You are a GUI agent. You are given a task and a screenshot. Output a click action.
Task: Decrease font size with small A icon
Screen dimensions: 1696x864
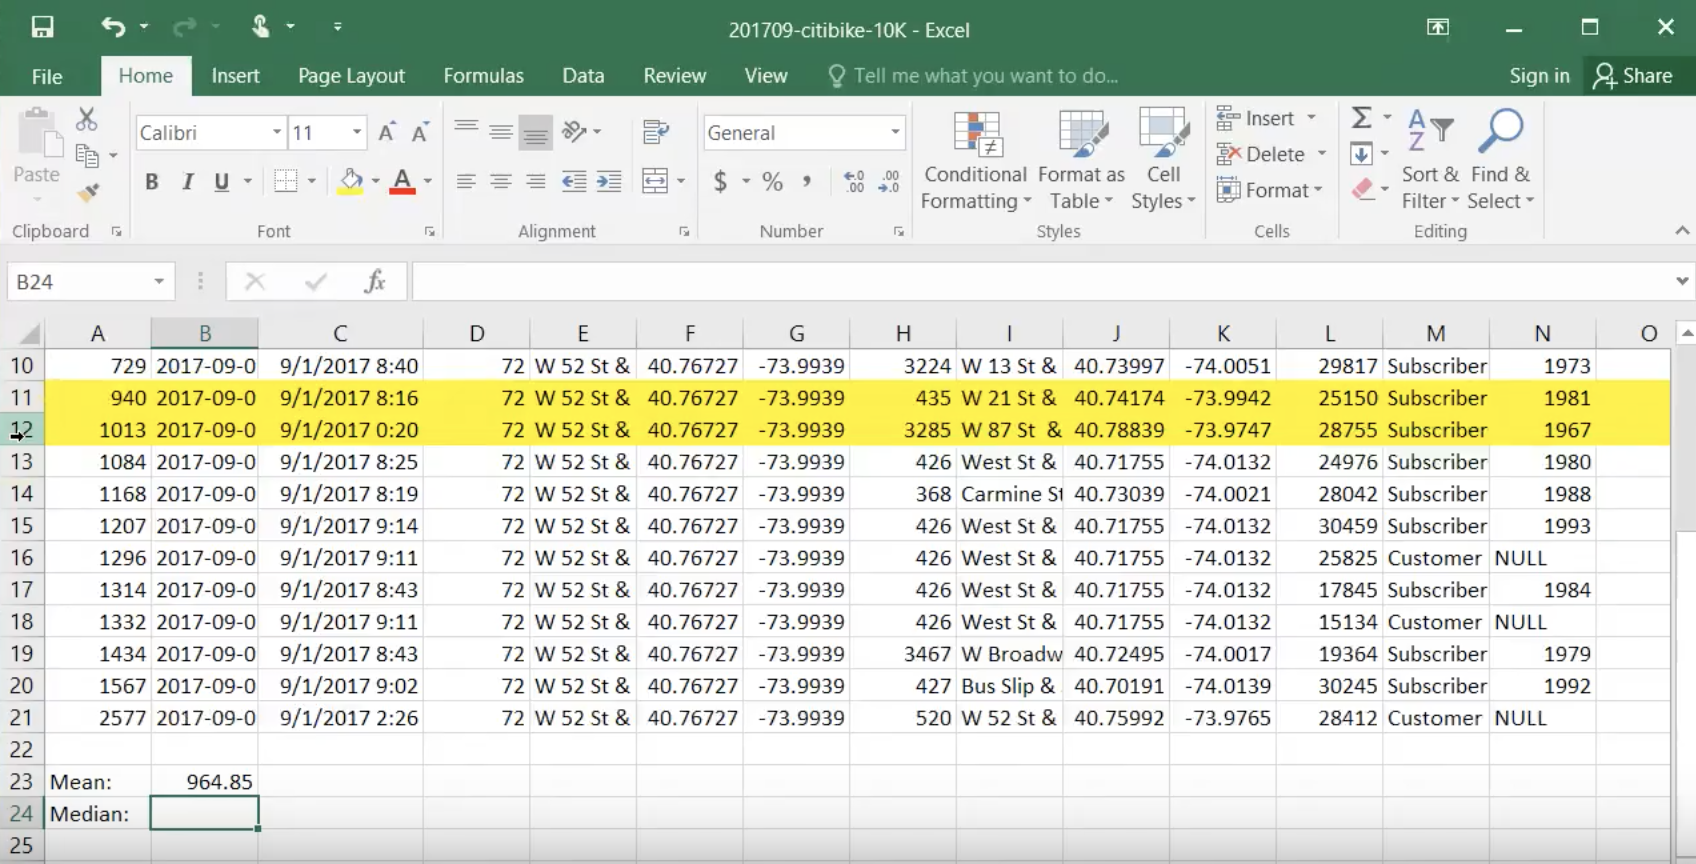click(420, 132)
